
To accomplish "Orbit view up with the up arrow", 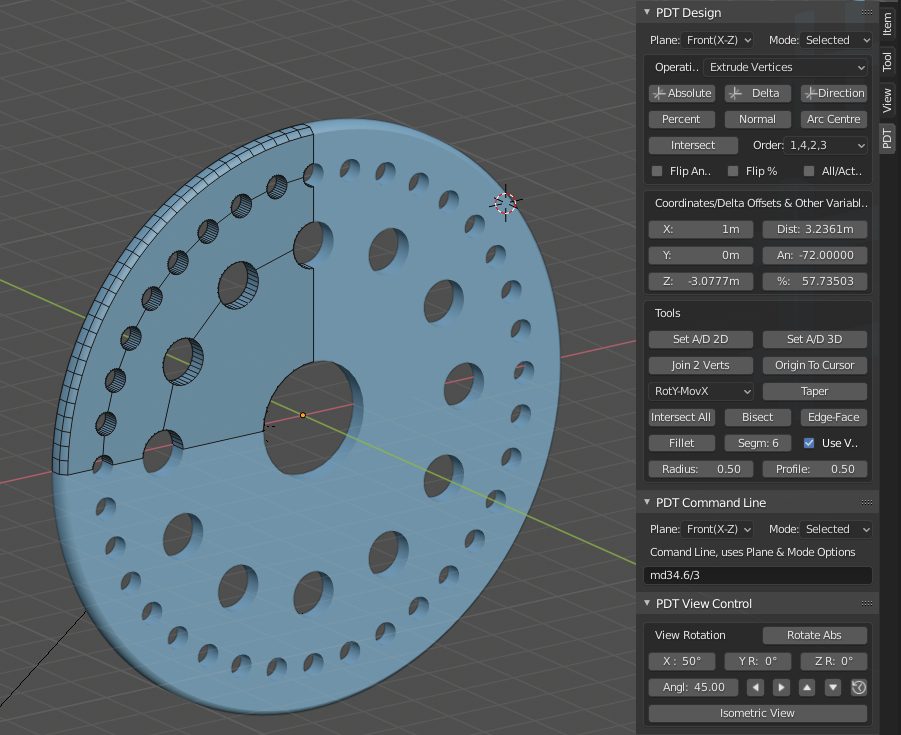I will (x=807, y=687).
